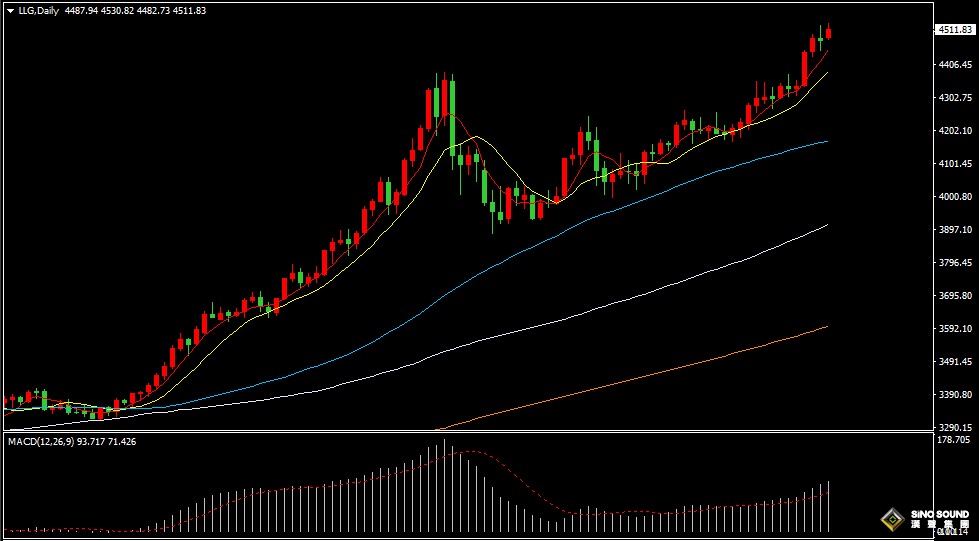Click the 4406.45 price axis label
979x541 pixels.
click(x=954, y=64)
